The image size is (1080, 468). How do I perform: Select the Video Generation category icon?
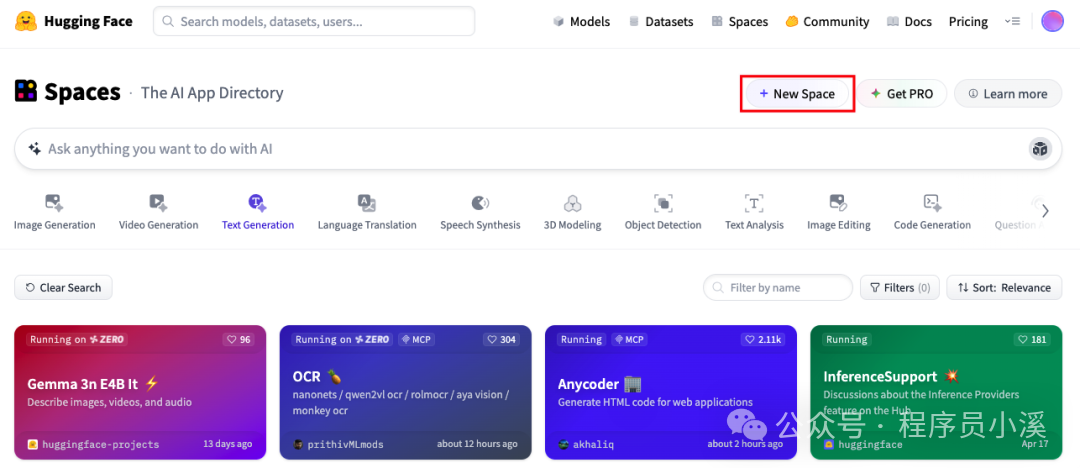tap(158, 203)
